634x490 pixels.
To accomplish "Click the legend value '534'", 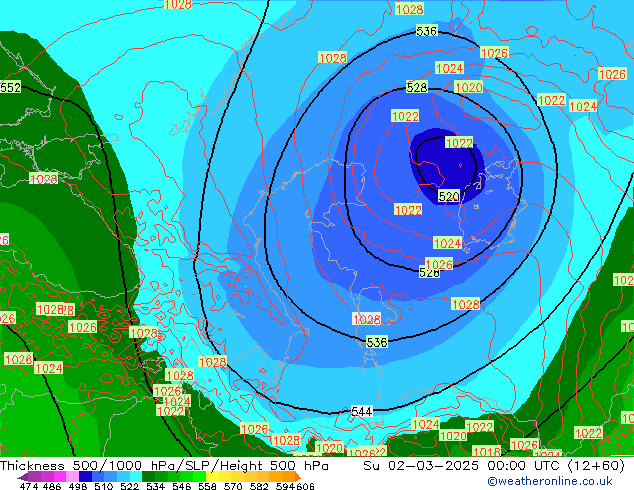I will [155, 486].
